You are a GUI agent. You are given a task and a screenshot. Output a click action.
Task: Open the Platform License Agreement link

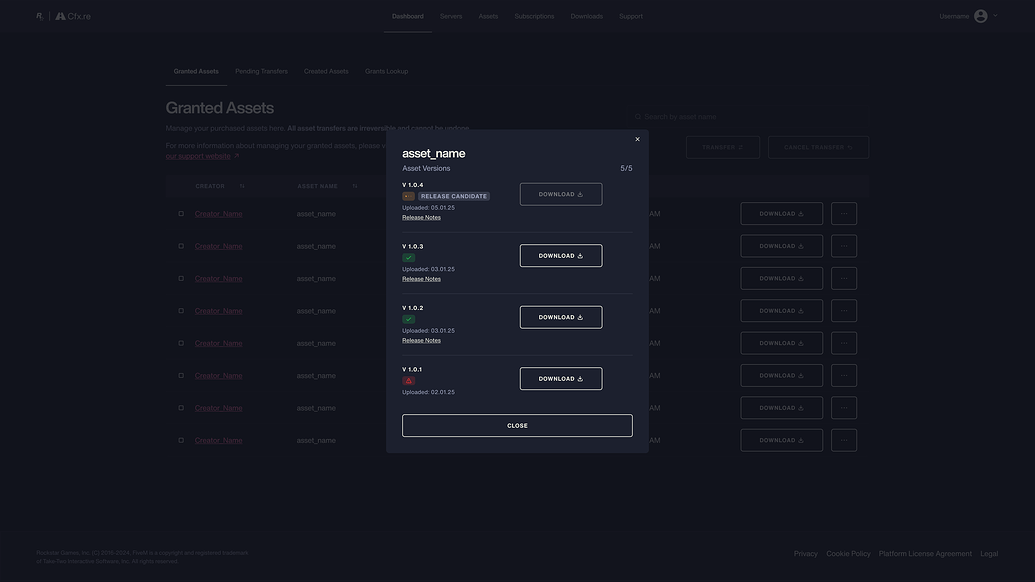(x=925, y=554)
